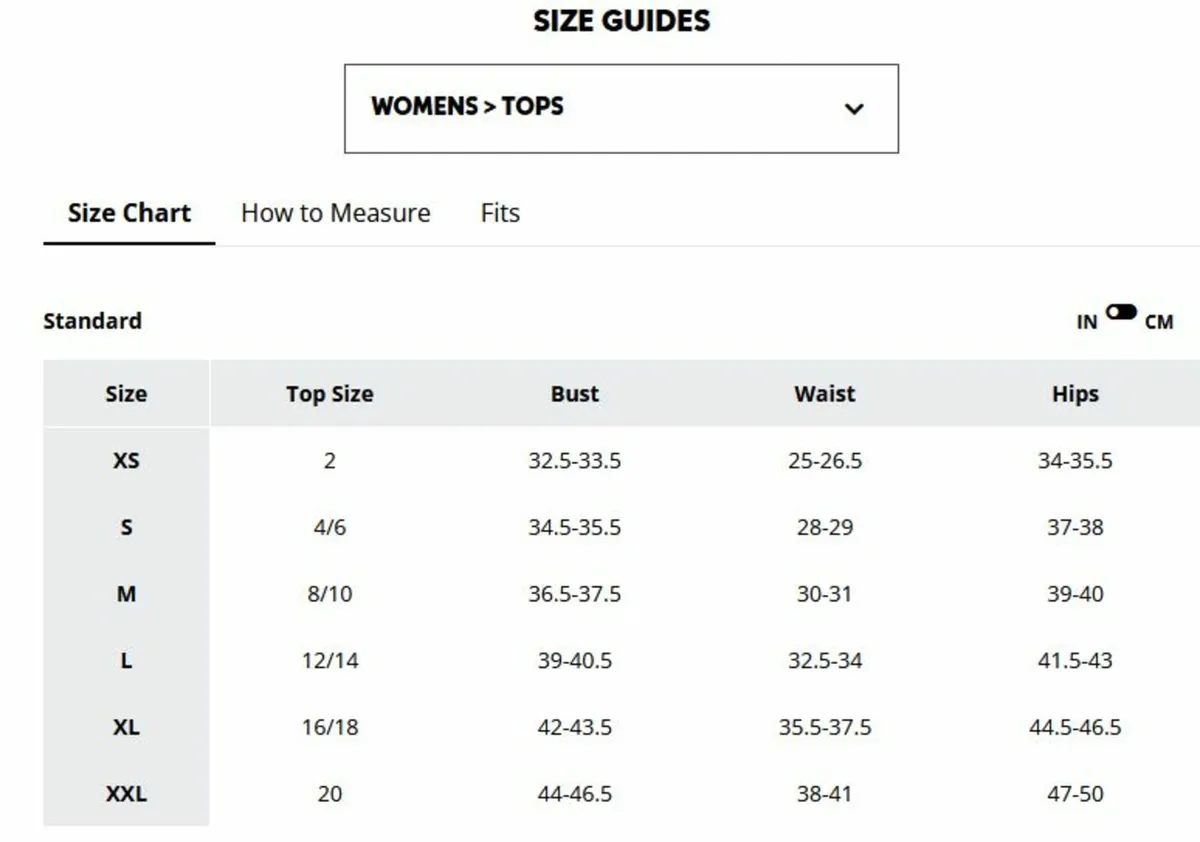
Task: Open the Fits tab
Action: pos(500,213)
